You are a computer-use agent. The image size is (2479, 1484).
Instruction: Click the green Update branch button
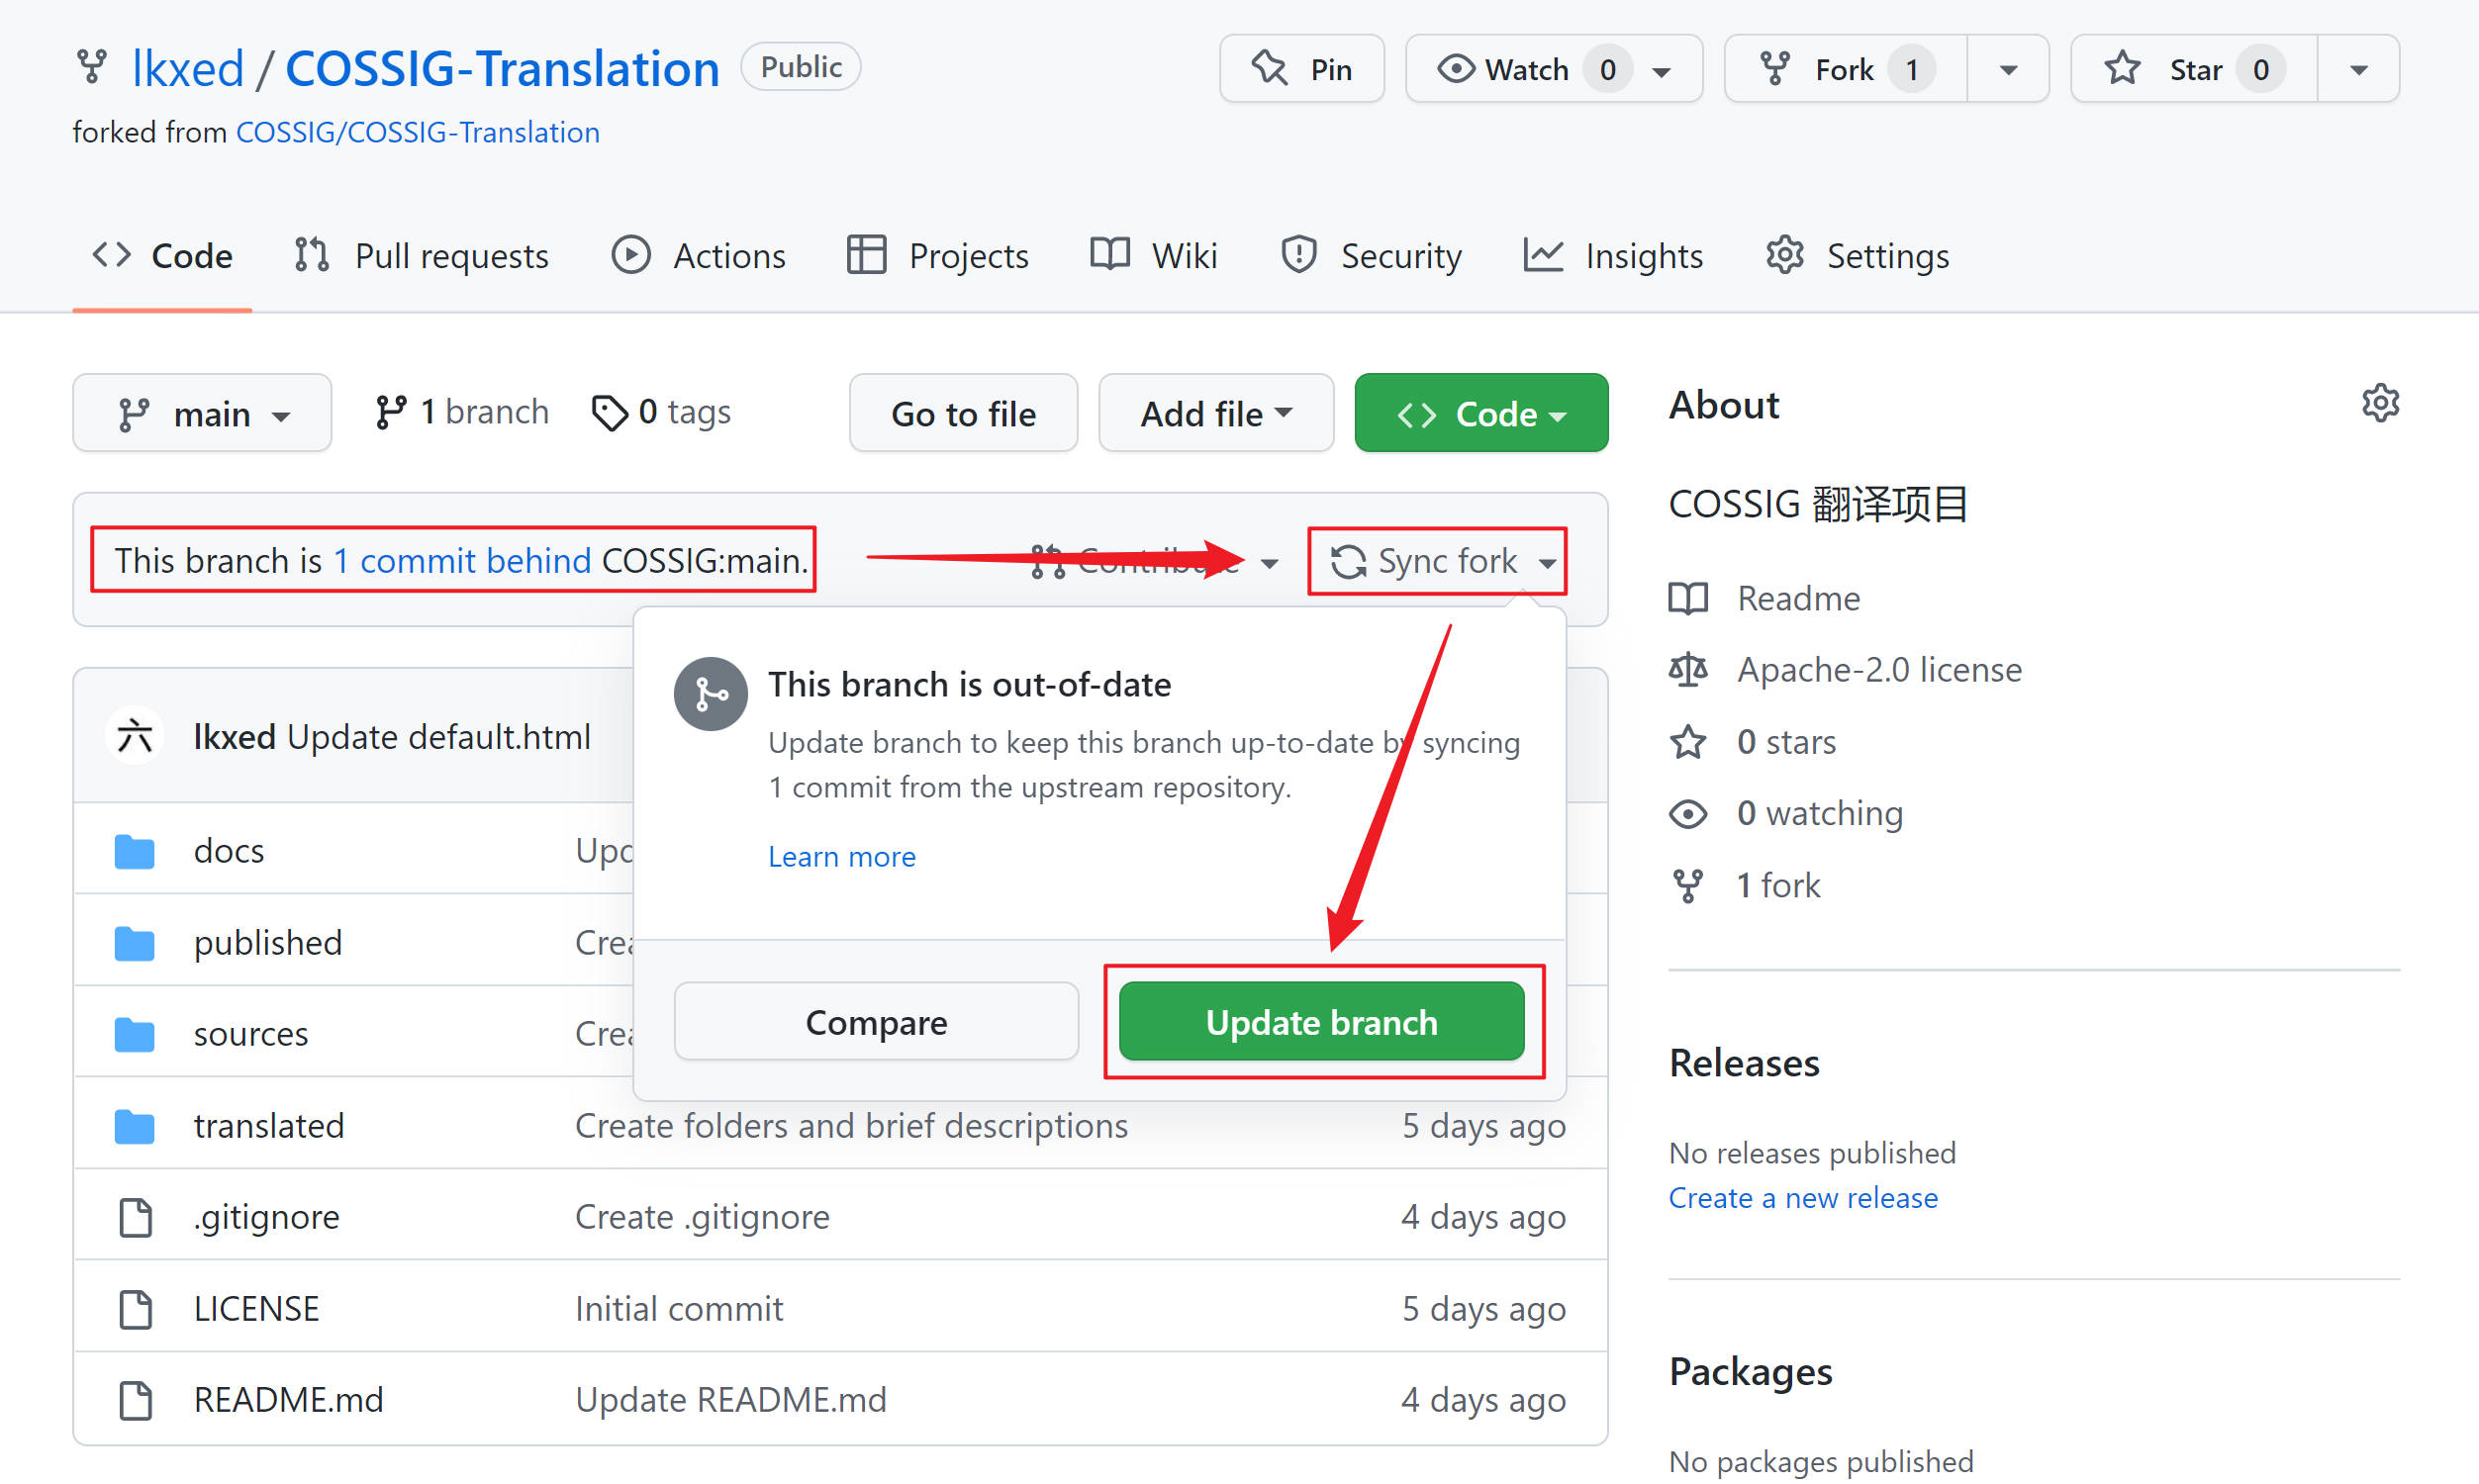[x=1321, y=1022]
